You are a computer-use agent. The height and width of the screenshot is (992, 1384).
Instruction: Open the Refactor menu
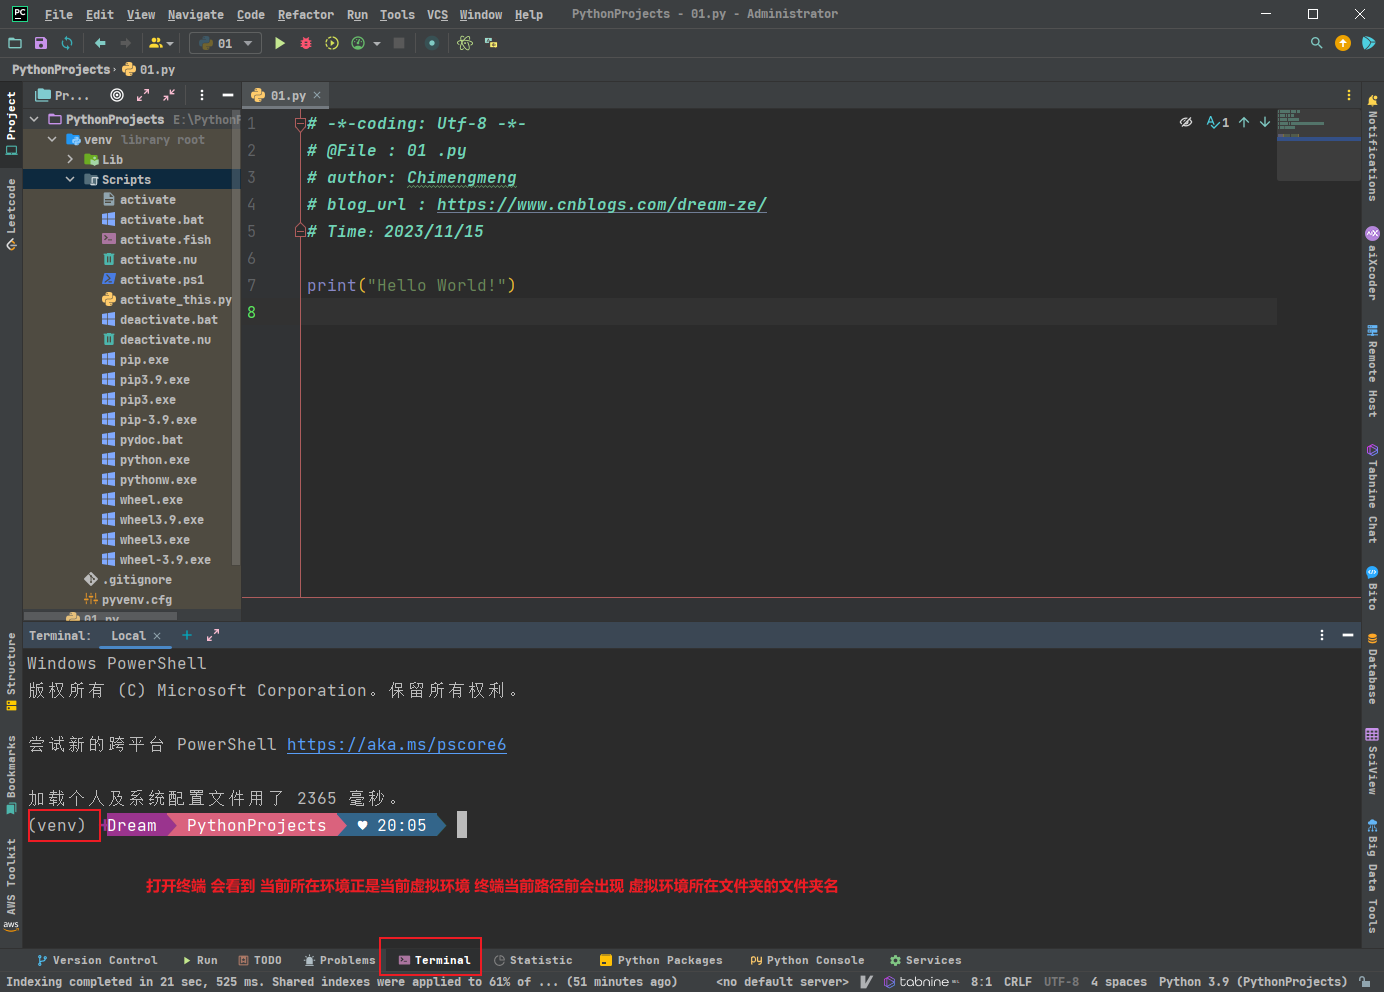point(305,15)
